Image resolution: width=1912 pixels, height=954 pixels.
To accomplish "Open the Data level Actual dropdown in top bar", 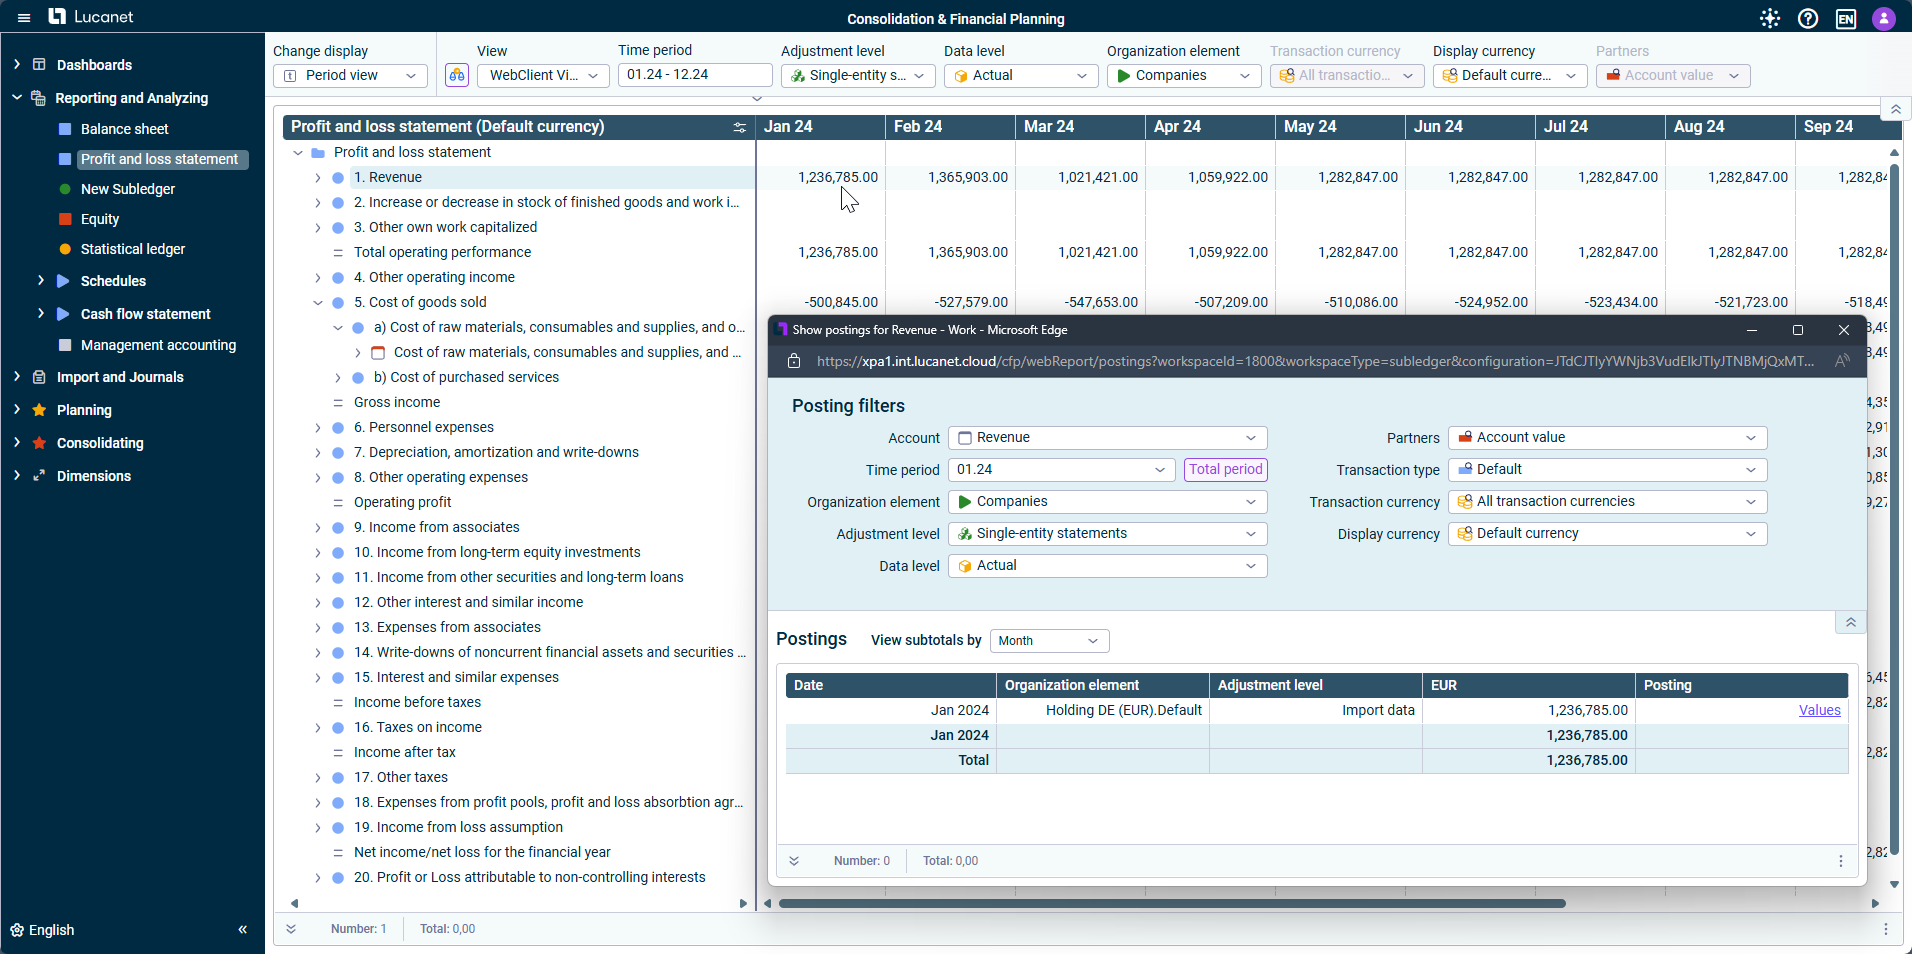I will click(1021, 76).
